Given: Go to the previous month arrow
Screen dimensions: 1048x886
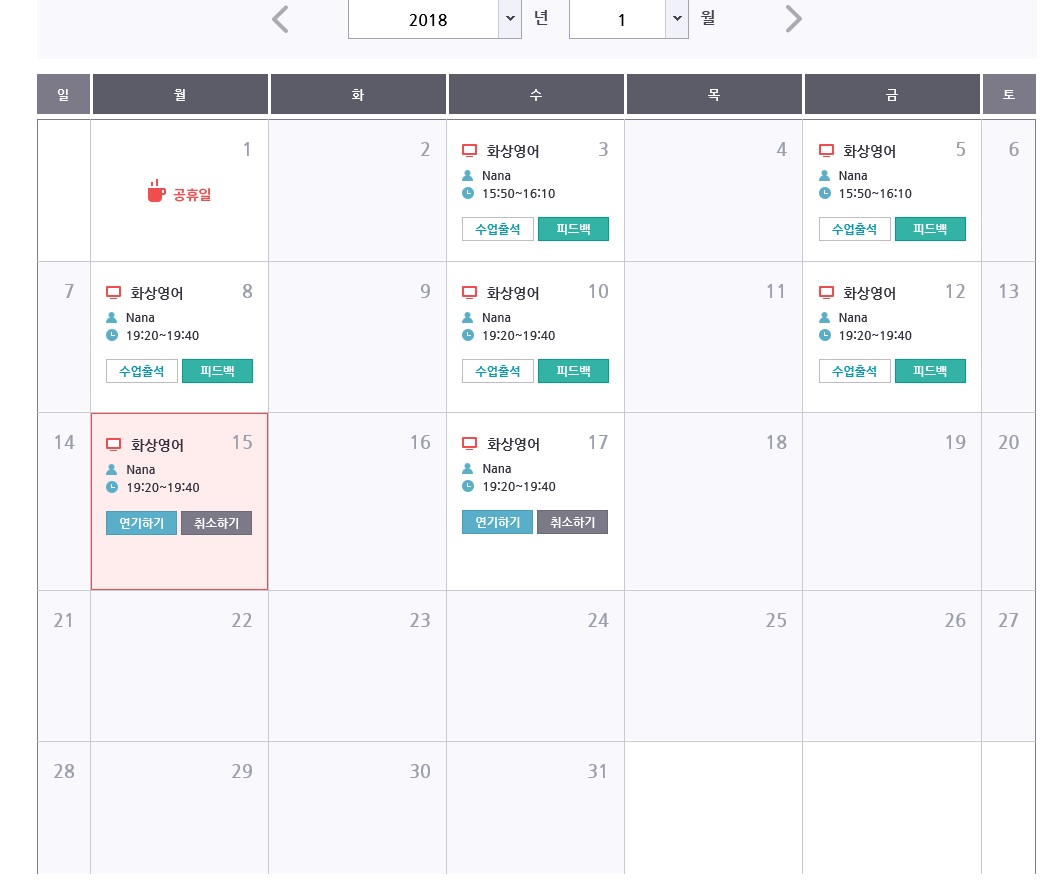Looking at the screenshot, I should tap(281, 19).
